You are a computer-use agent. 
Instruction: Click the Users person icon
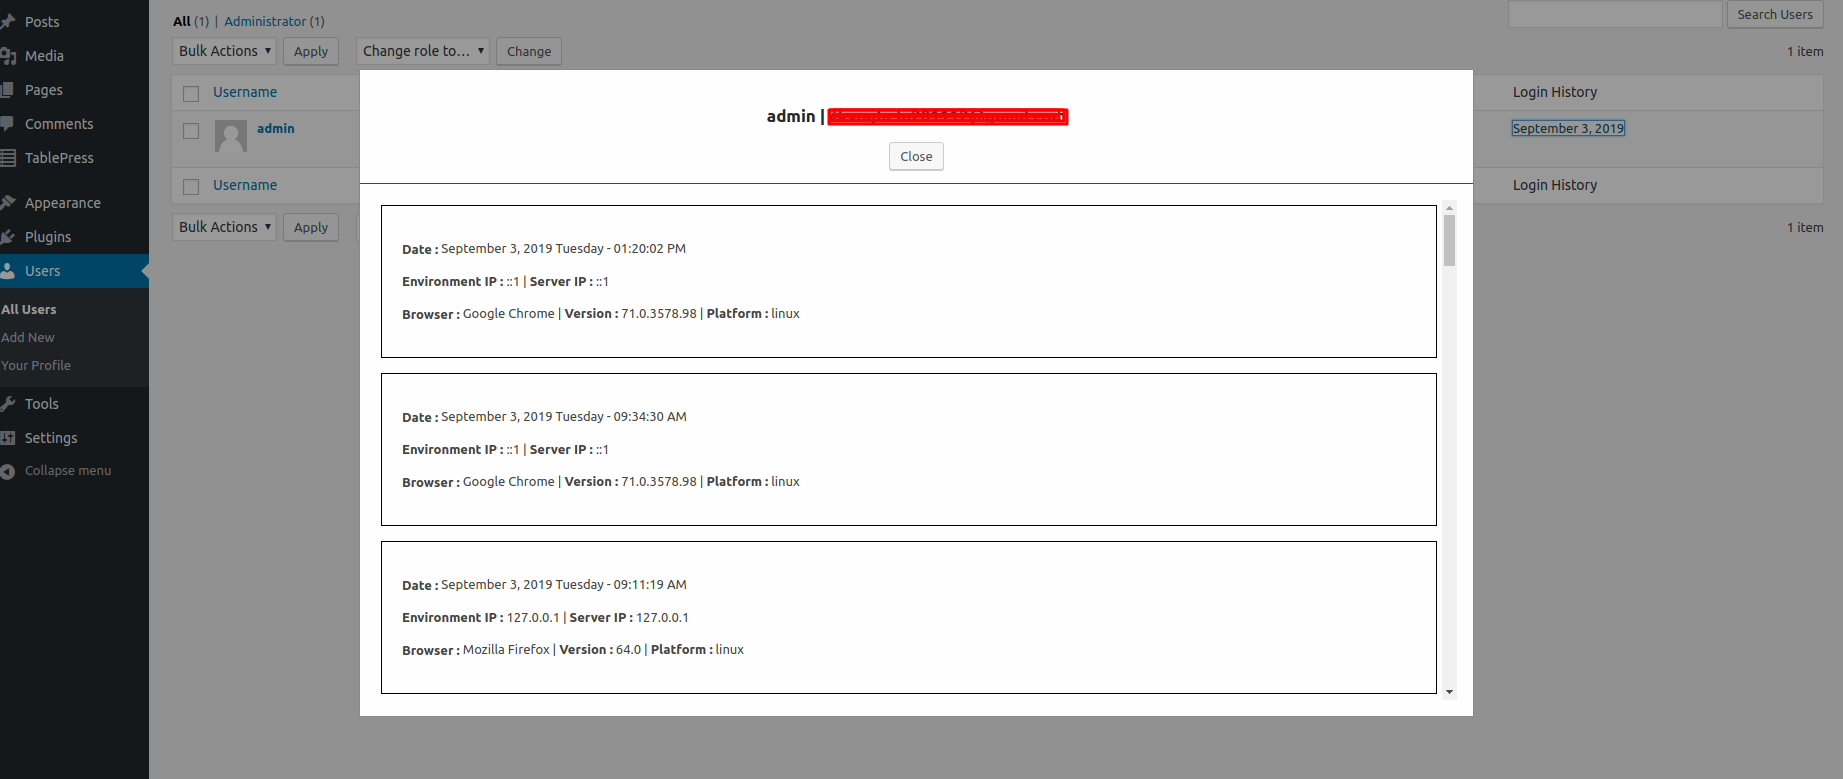pyautogui.click(x=8, y=271)
